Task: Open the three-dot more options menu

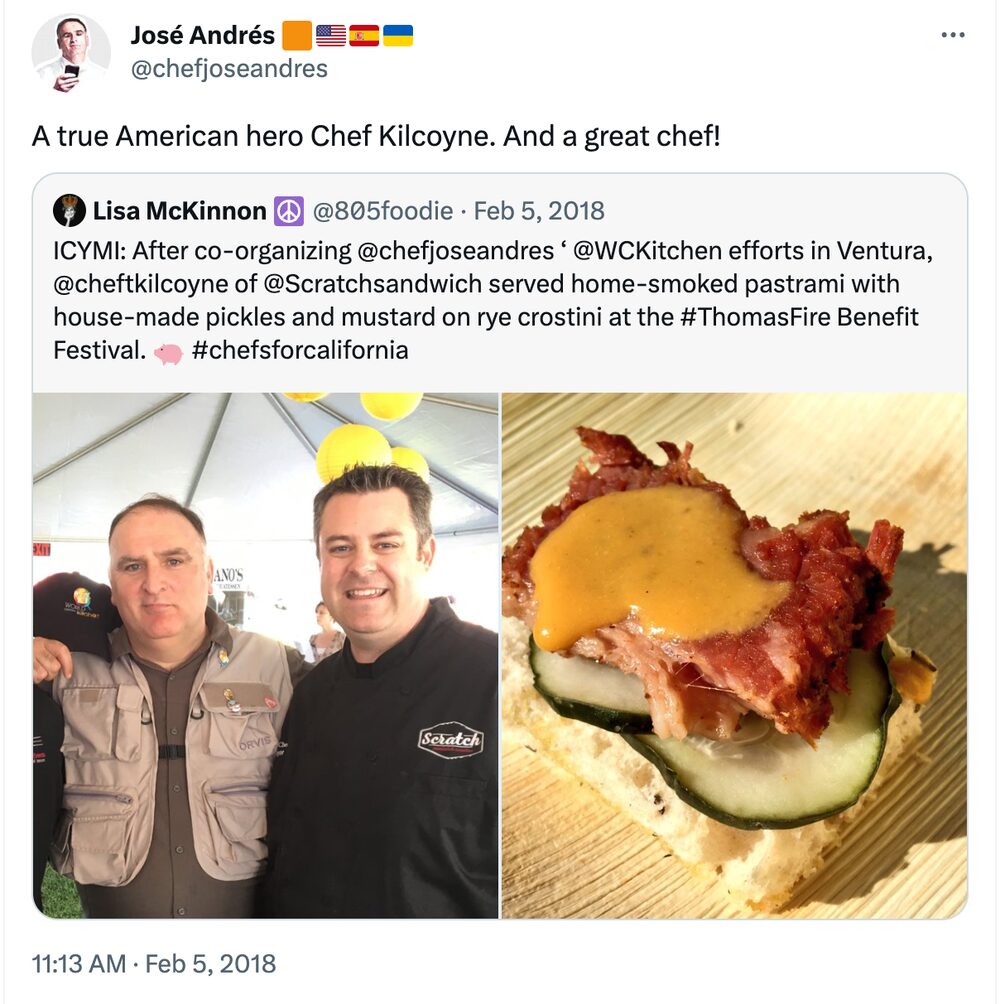Action: tap(953, 35)
